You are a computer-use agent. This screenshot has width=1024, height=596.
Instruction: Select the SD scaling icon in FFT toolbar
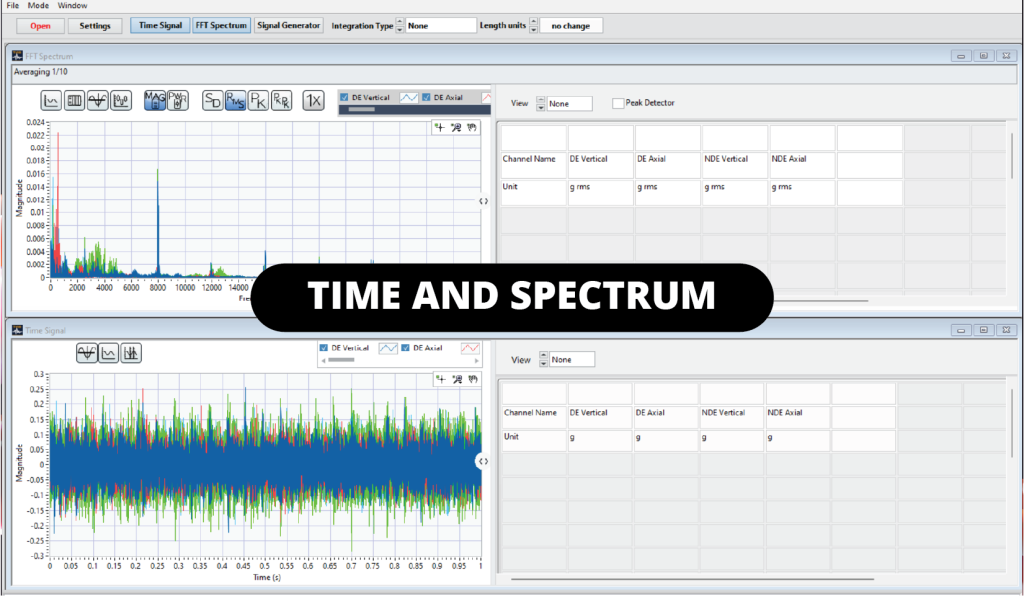point(213,100)
